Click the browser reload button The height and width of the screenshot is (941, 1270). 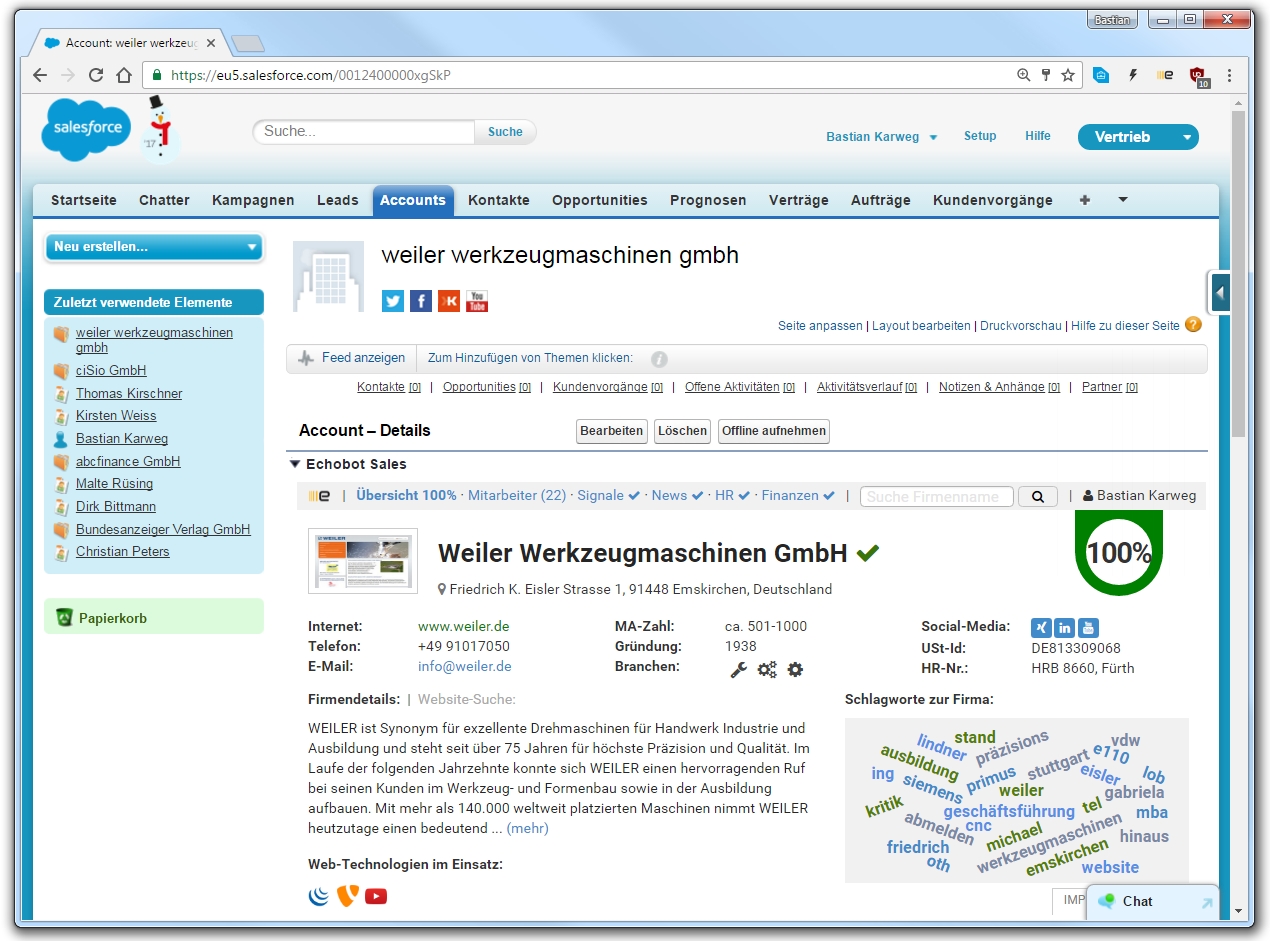point(96,75)
